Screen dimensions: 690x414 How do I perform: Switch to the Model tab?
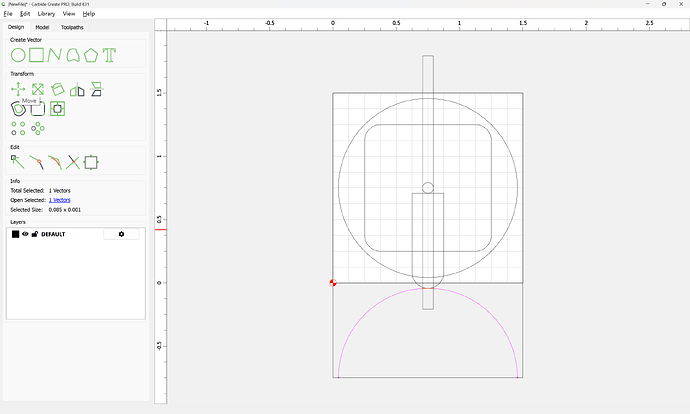point(42,27)
